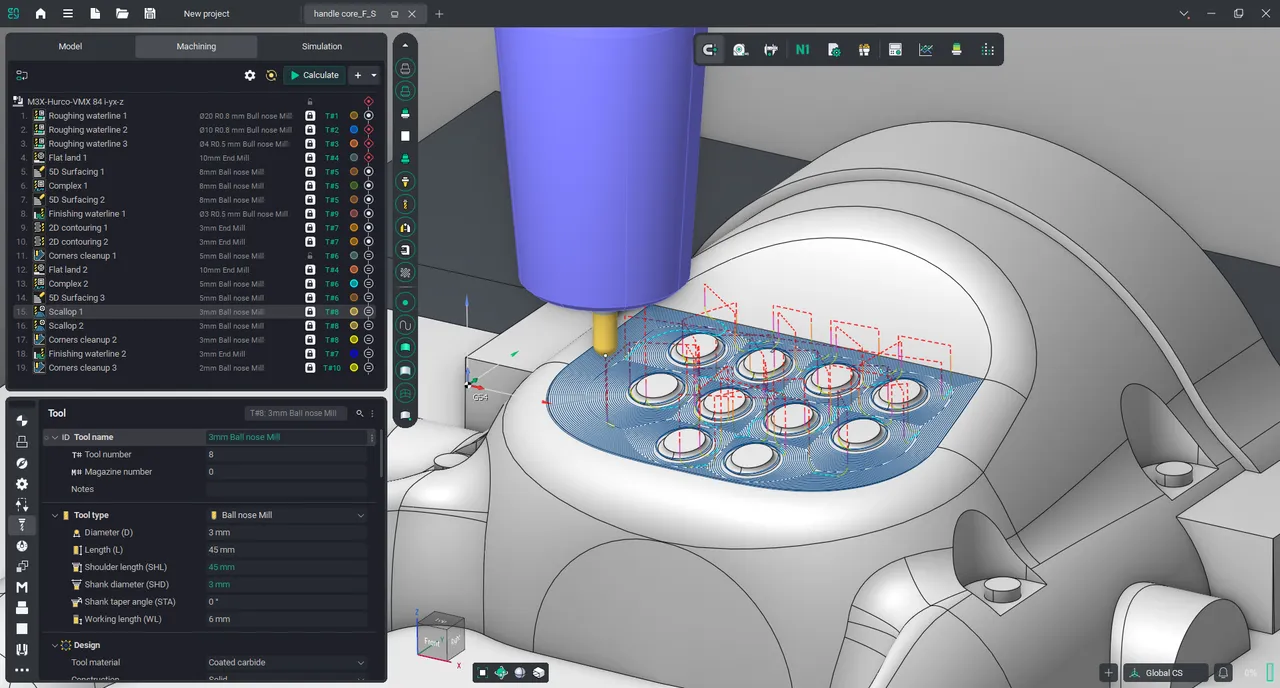Click the ellipsis icon at sidebar bottom

pyautogui.click(x=22, y=670)
